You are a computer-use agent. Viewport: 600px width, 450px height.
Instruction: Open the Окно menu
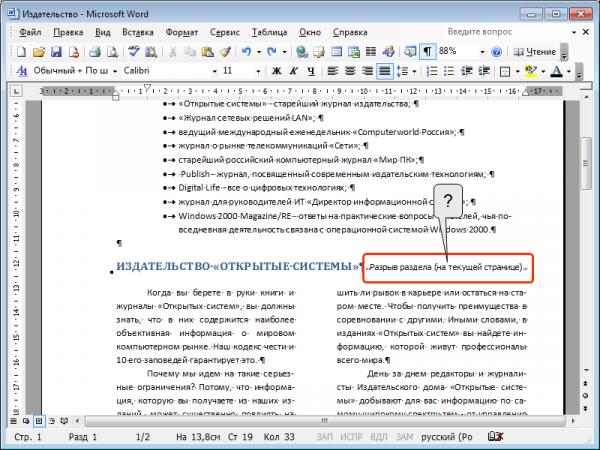(x=310, y=32)
